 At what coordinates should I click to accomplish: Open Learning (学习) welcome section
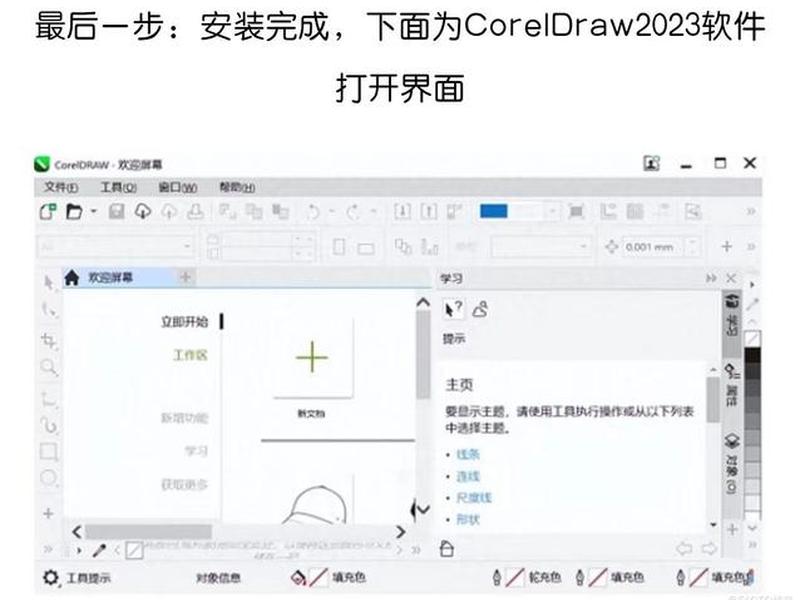[x=196, y=451]
